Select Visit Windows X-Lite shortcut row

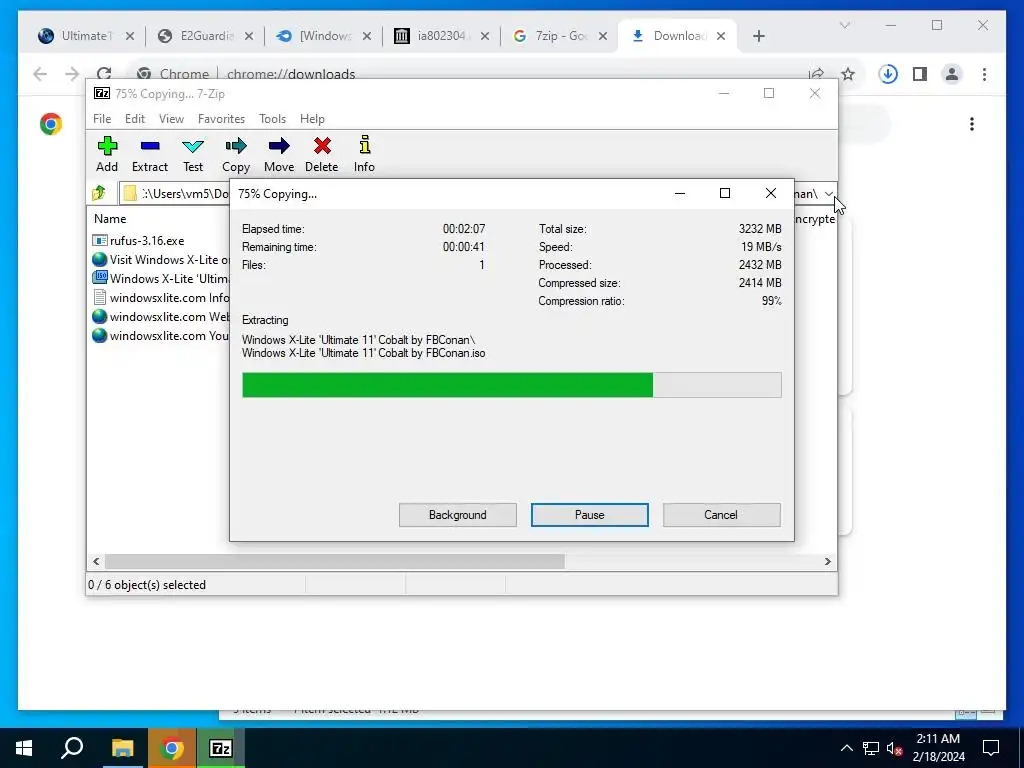tap(161, 259)
